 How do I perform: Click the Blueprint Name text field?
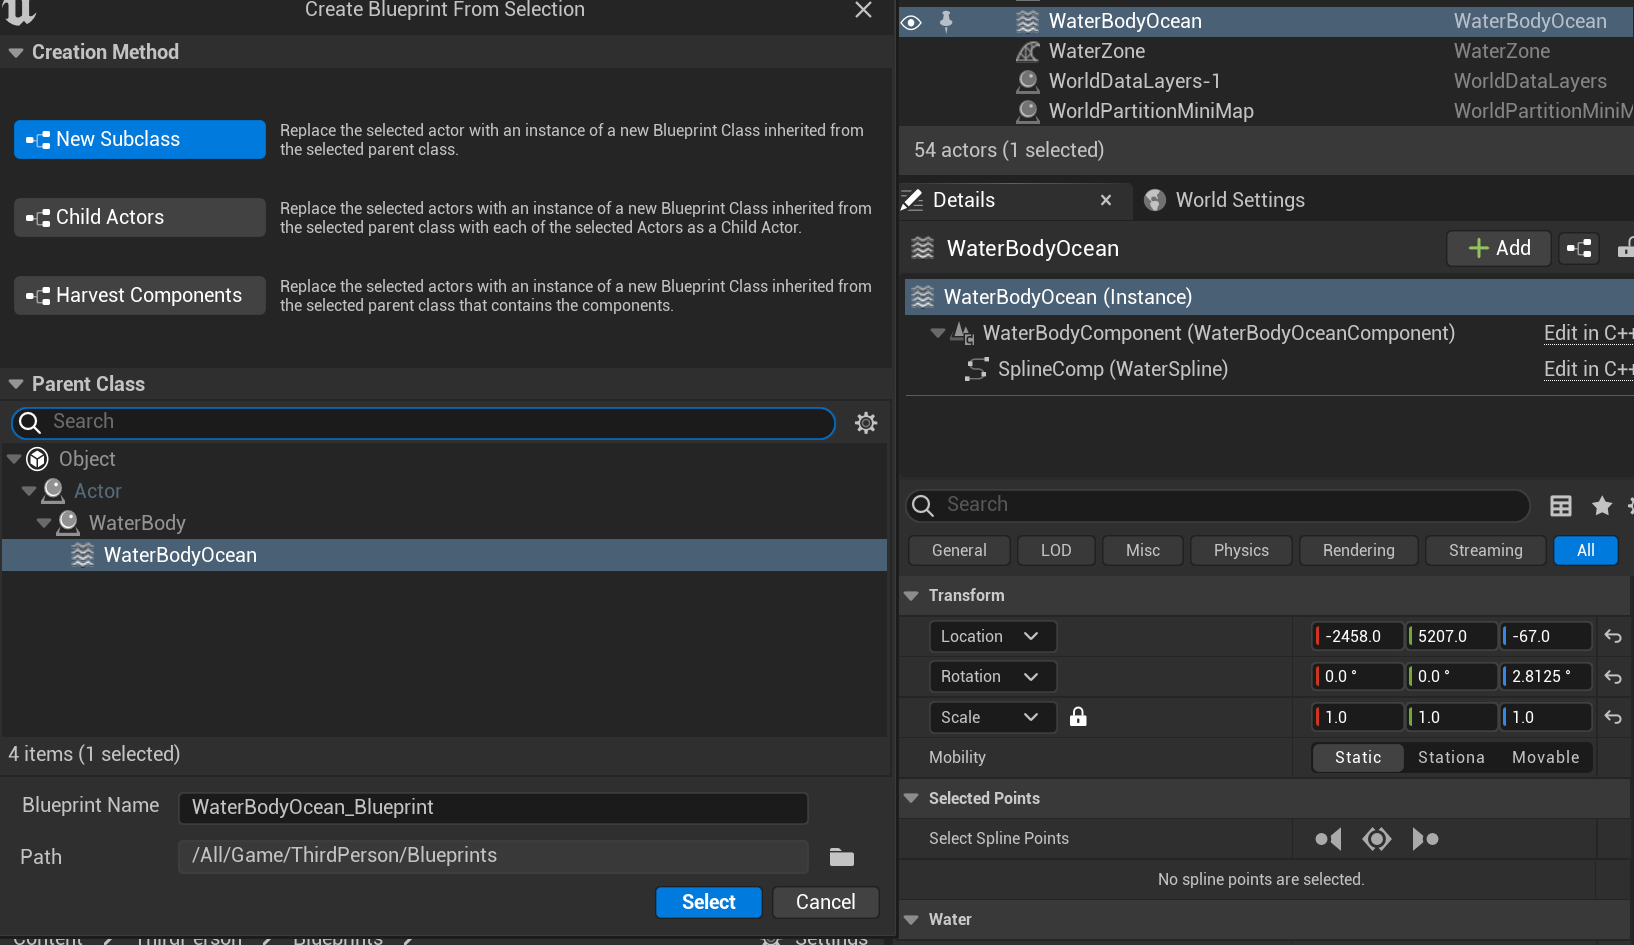(492, 807)
